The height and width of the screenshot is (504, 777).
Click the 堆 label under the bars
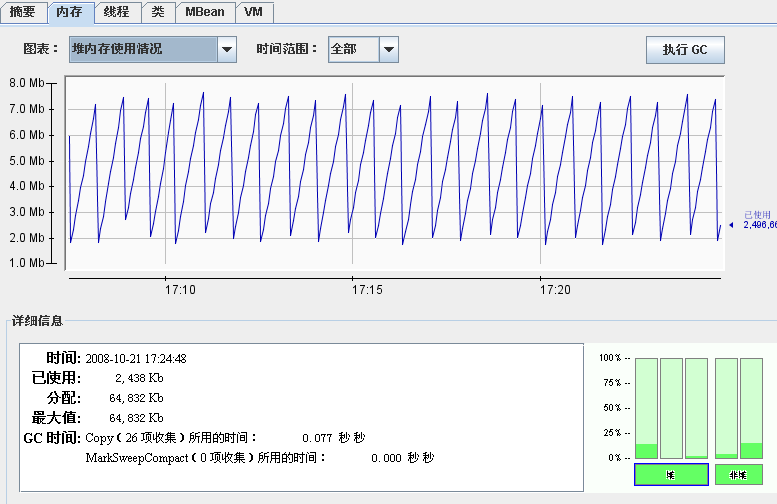tap(671, 475)
